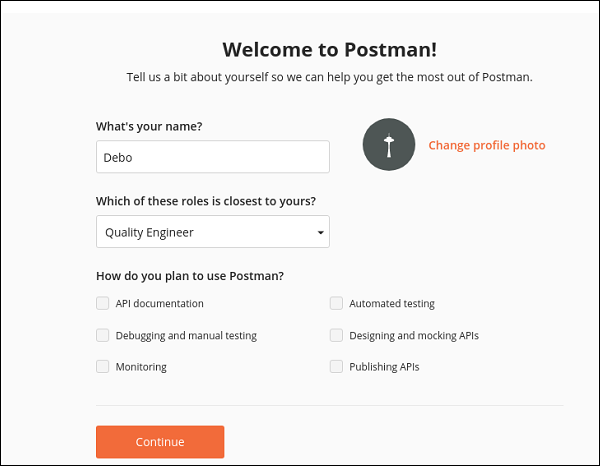Open the Quality Engineer role dropdown
600x466 pixels.
click(x=212, y=232)
